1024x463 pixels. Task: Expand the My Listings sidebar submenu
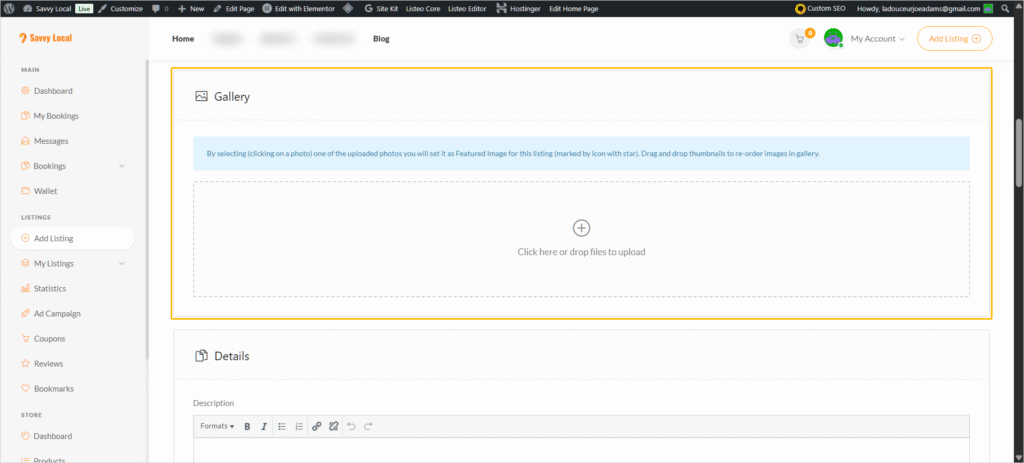pos(122,264)
